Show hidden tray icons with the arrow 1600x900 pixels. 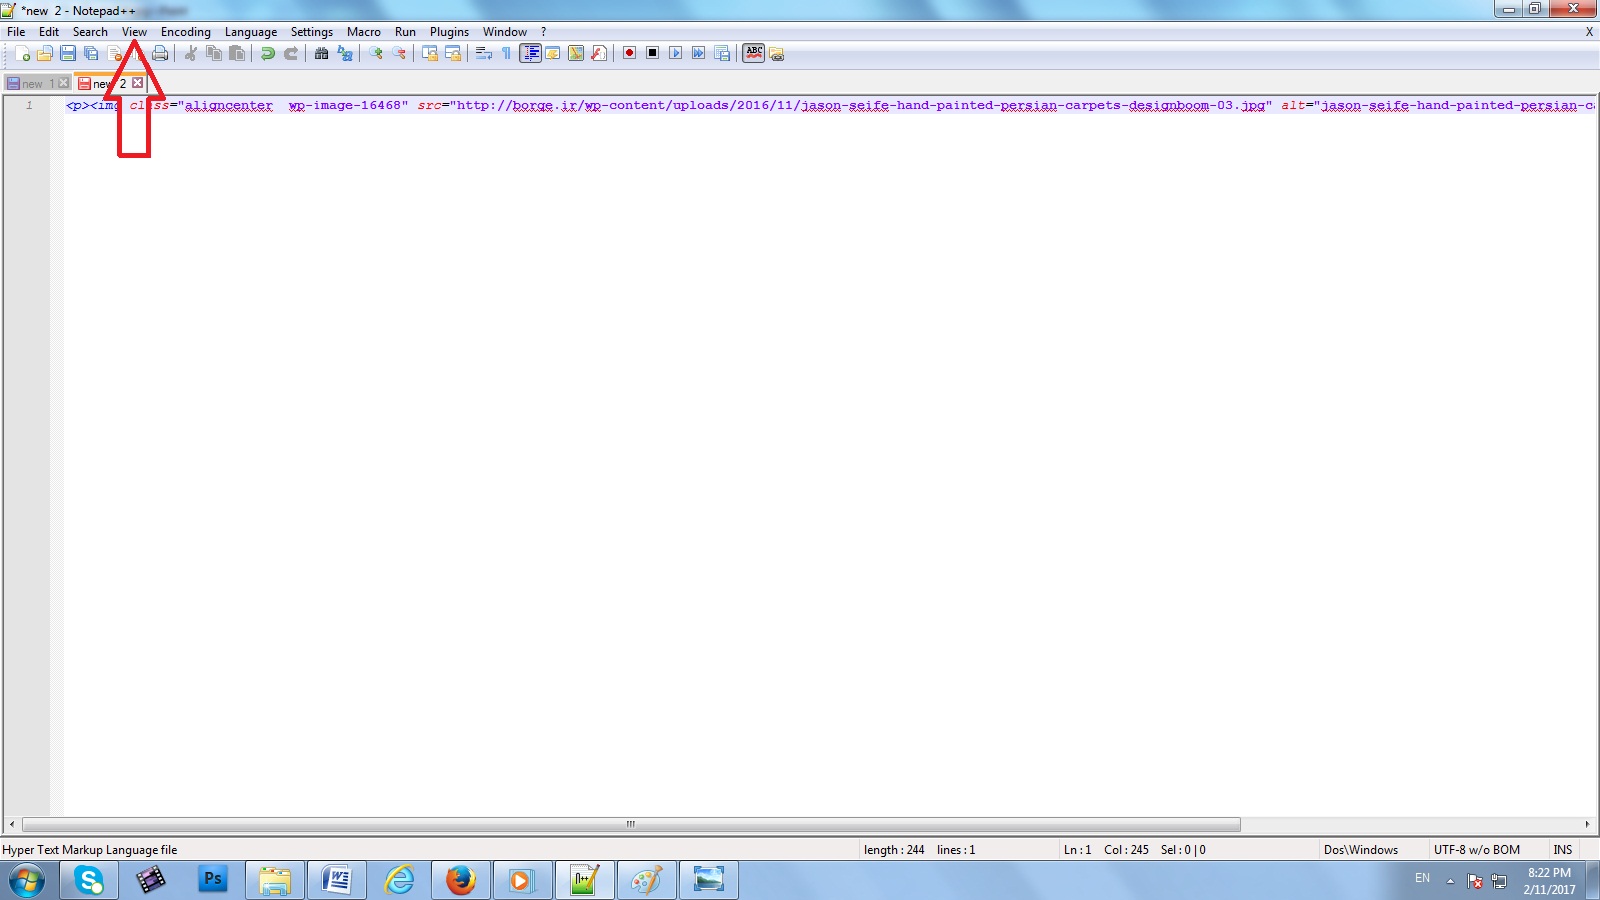1450,881
